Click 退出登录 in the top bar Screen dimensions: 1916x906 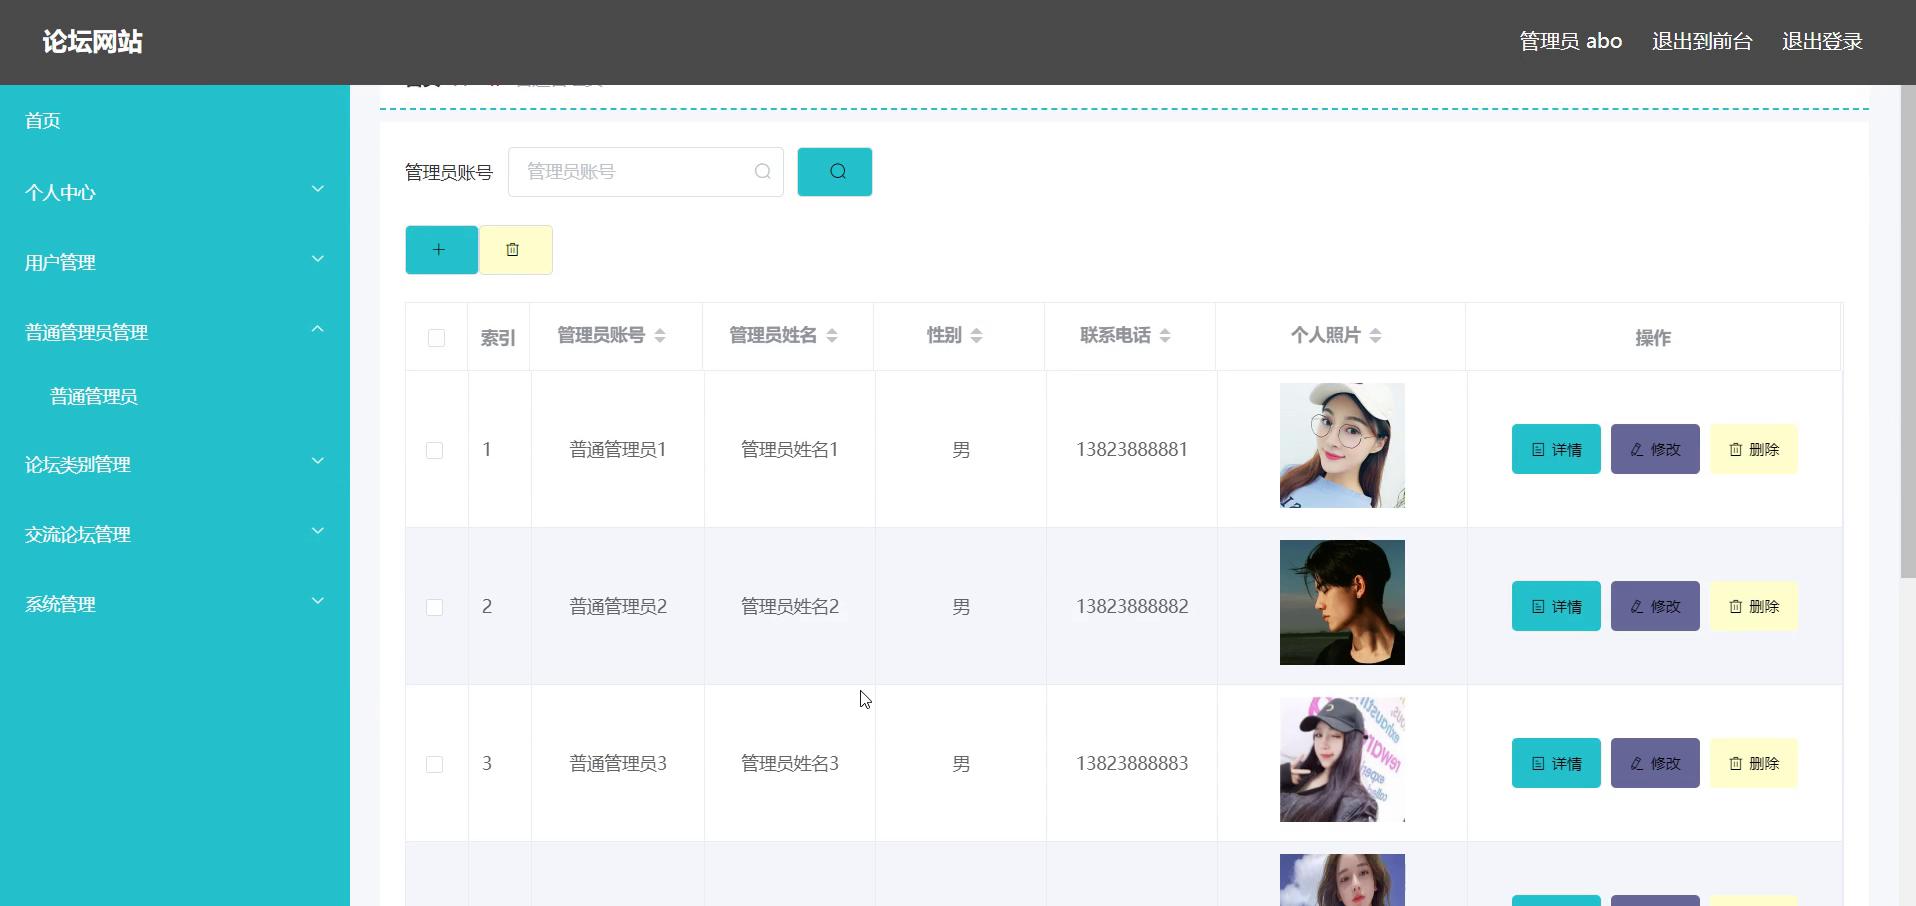click(x=1821, y=42)
